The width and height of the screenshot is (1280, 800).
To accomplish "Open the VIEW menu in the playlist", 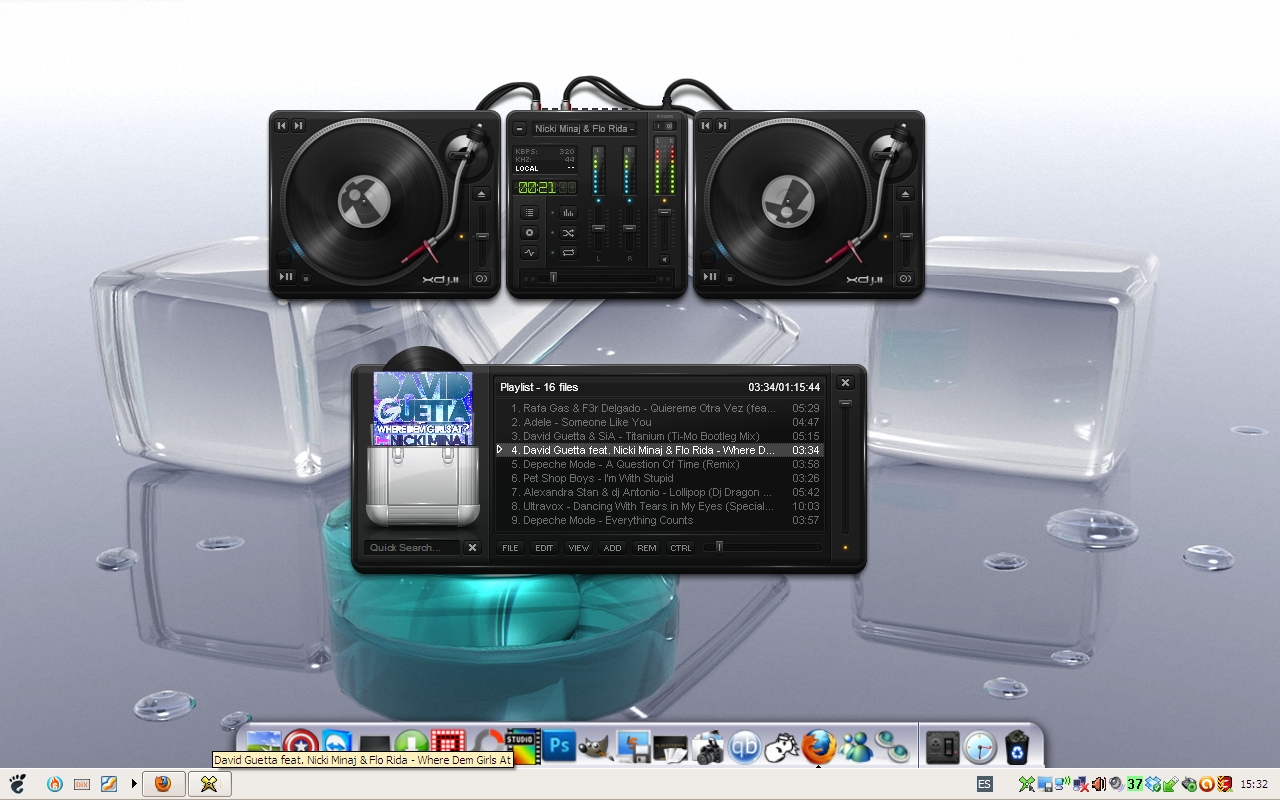I will (x=578, y=548).
